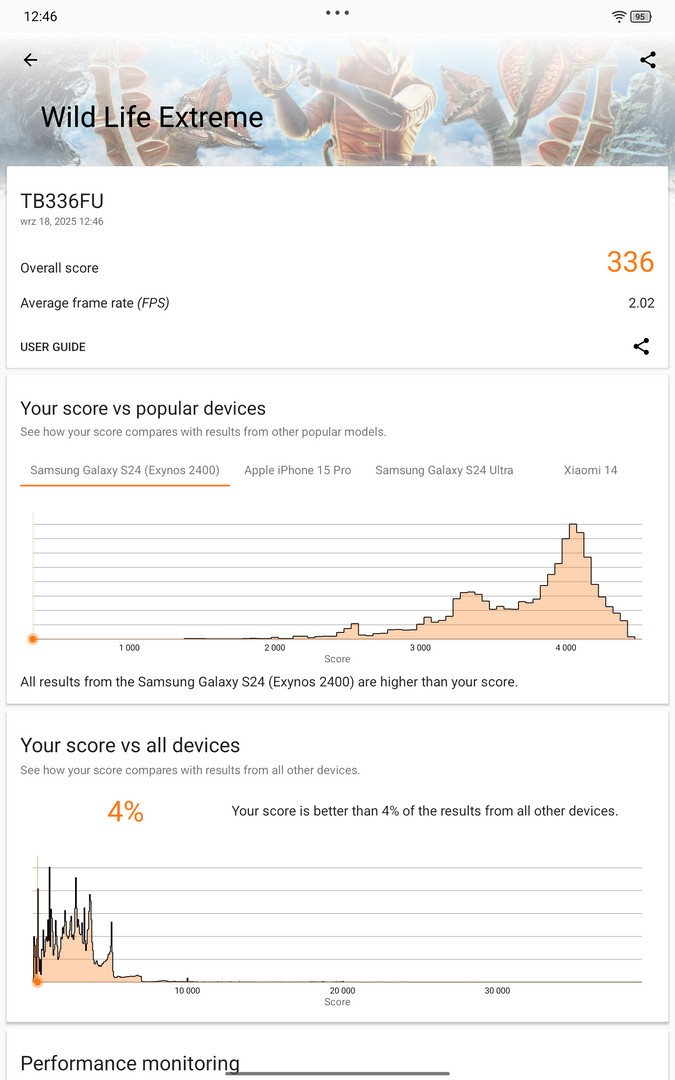The image size is (675, 1080).
Task: Tap the three-dot handle at top
Action: tap(337, 13)
